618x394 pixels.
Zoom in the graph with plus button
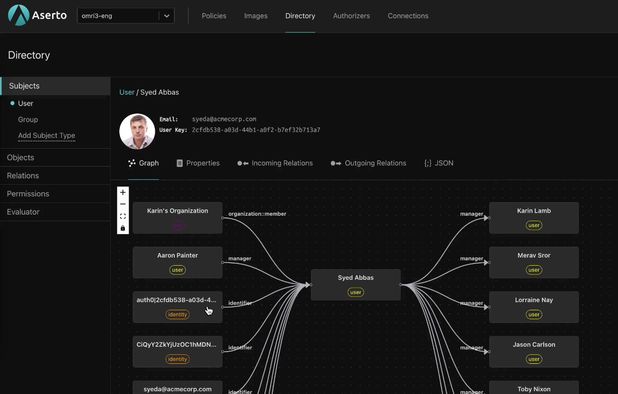tap(123, 192)
